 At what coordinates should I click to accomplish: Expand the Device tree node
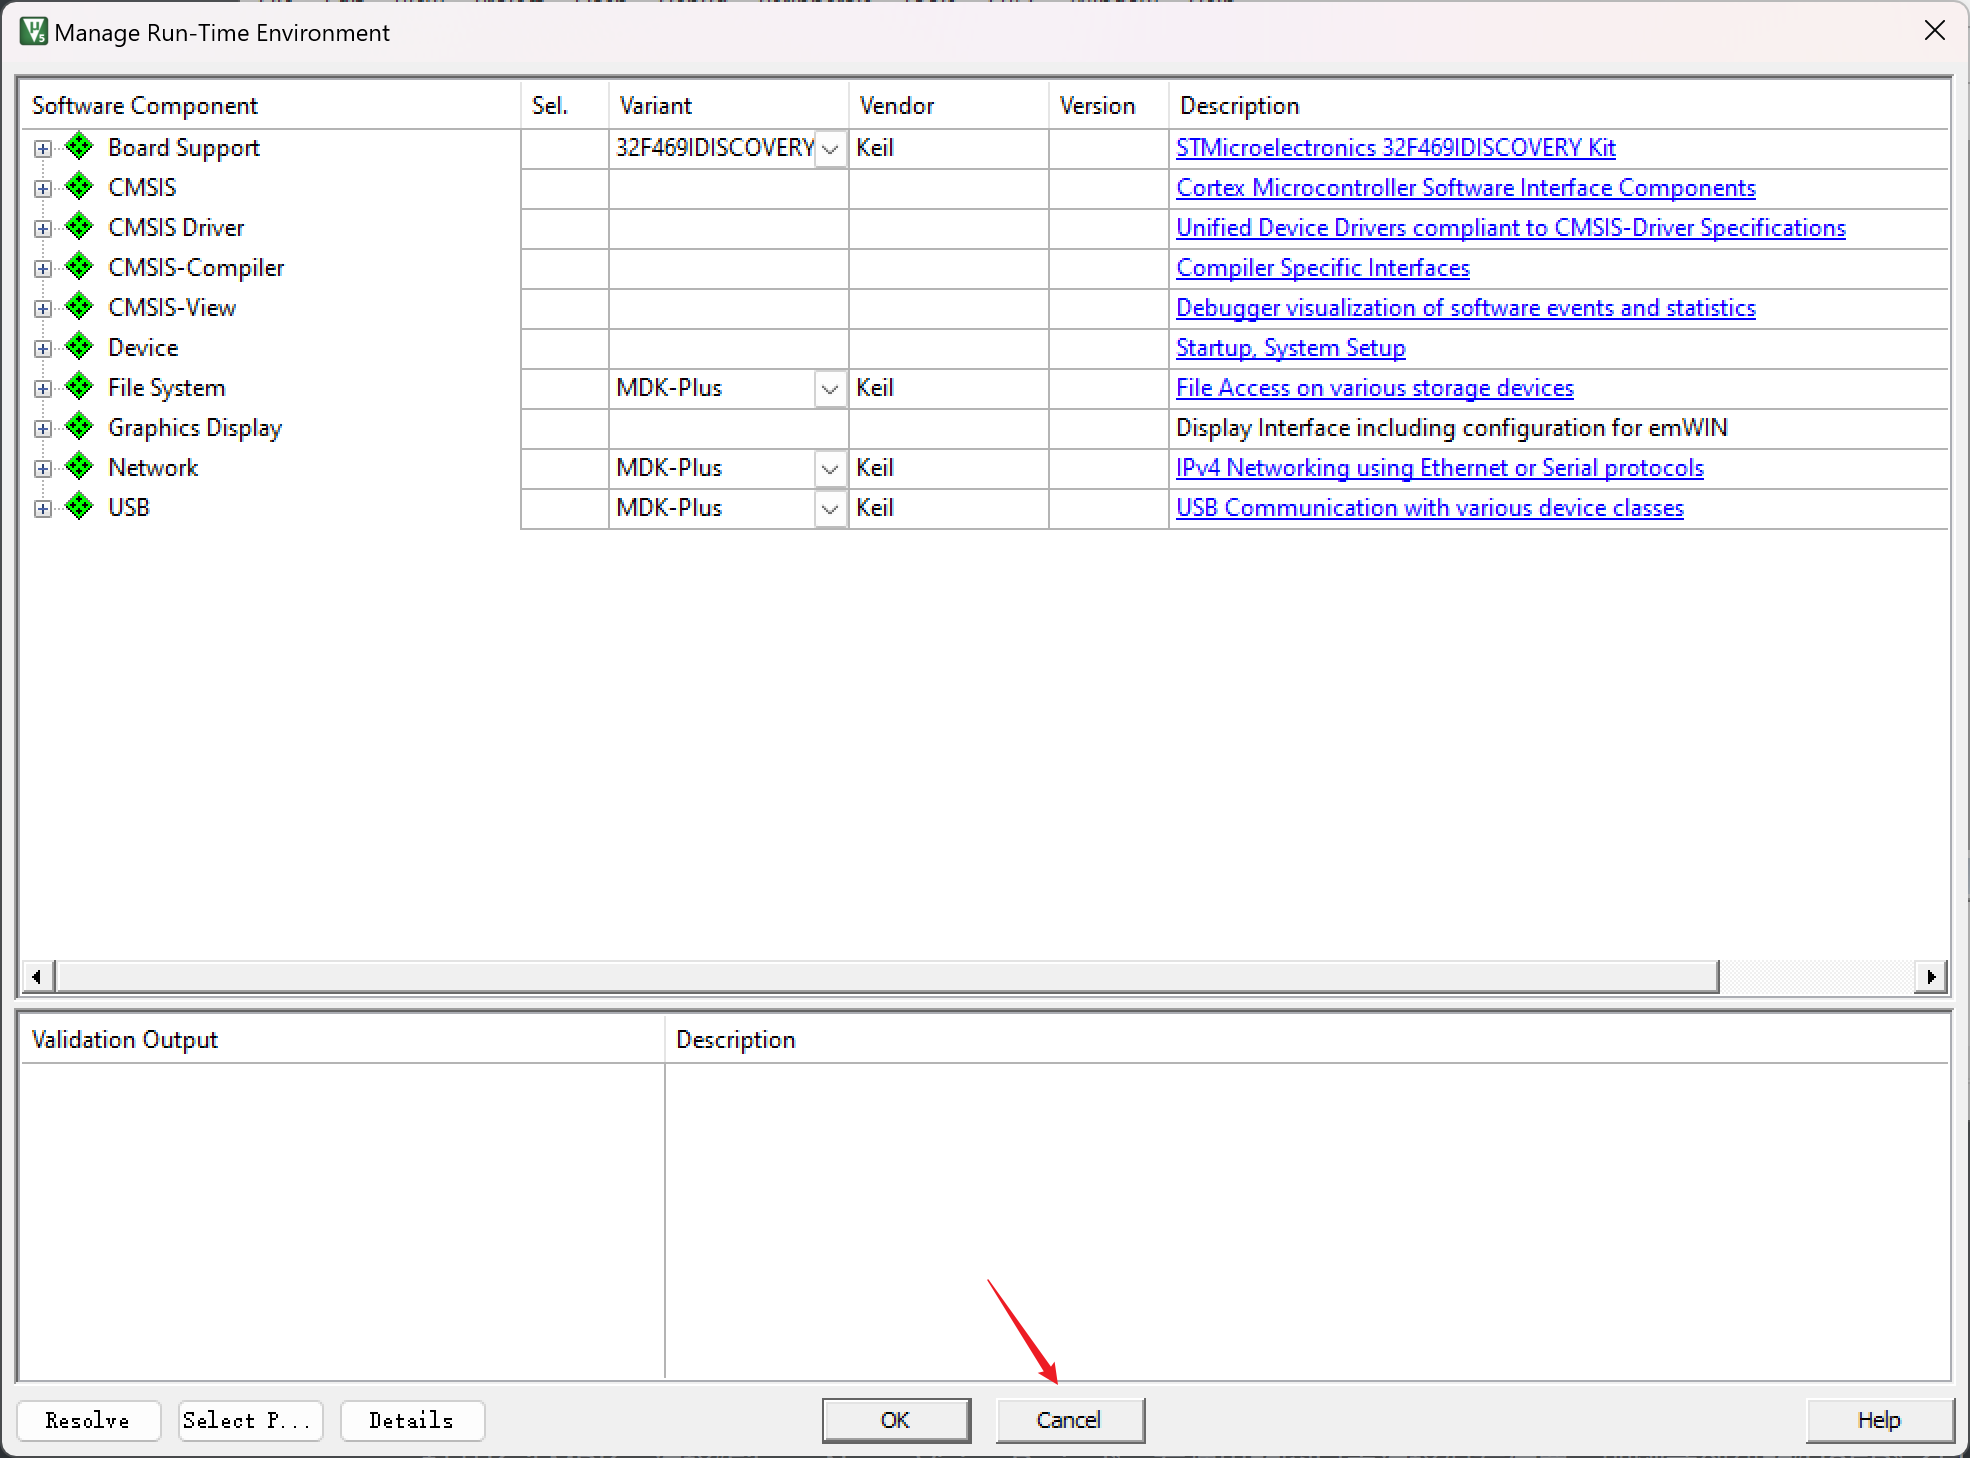42,349
